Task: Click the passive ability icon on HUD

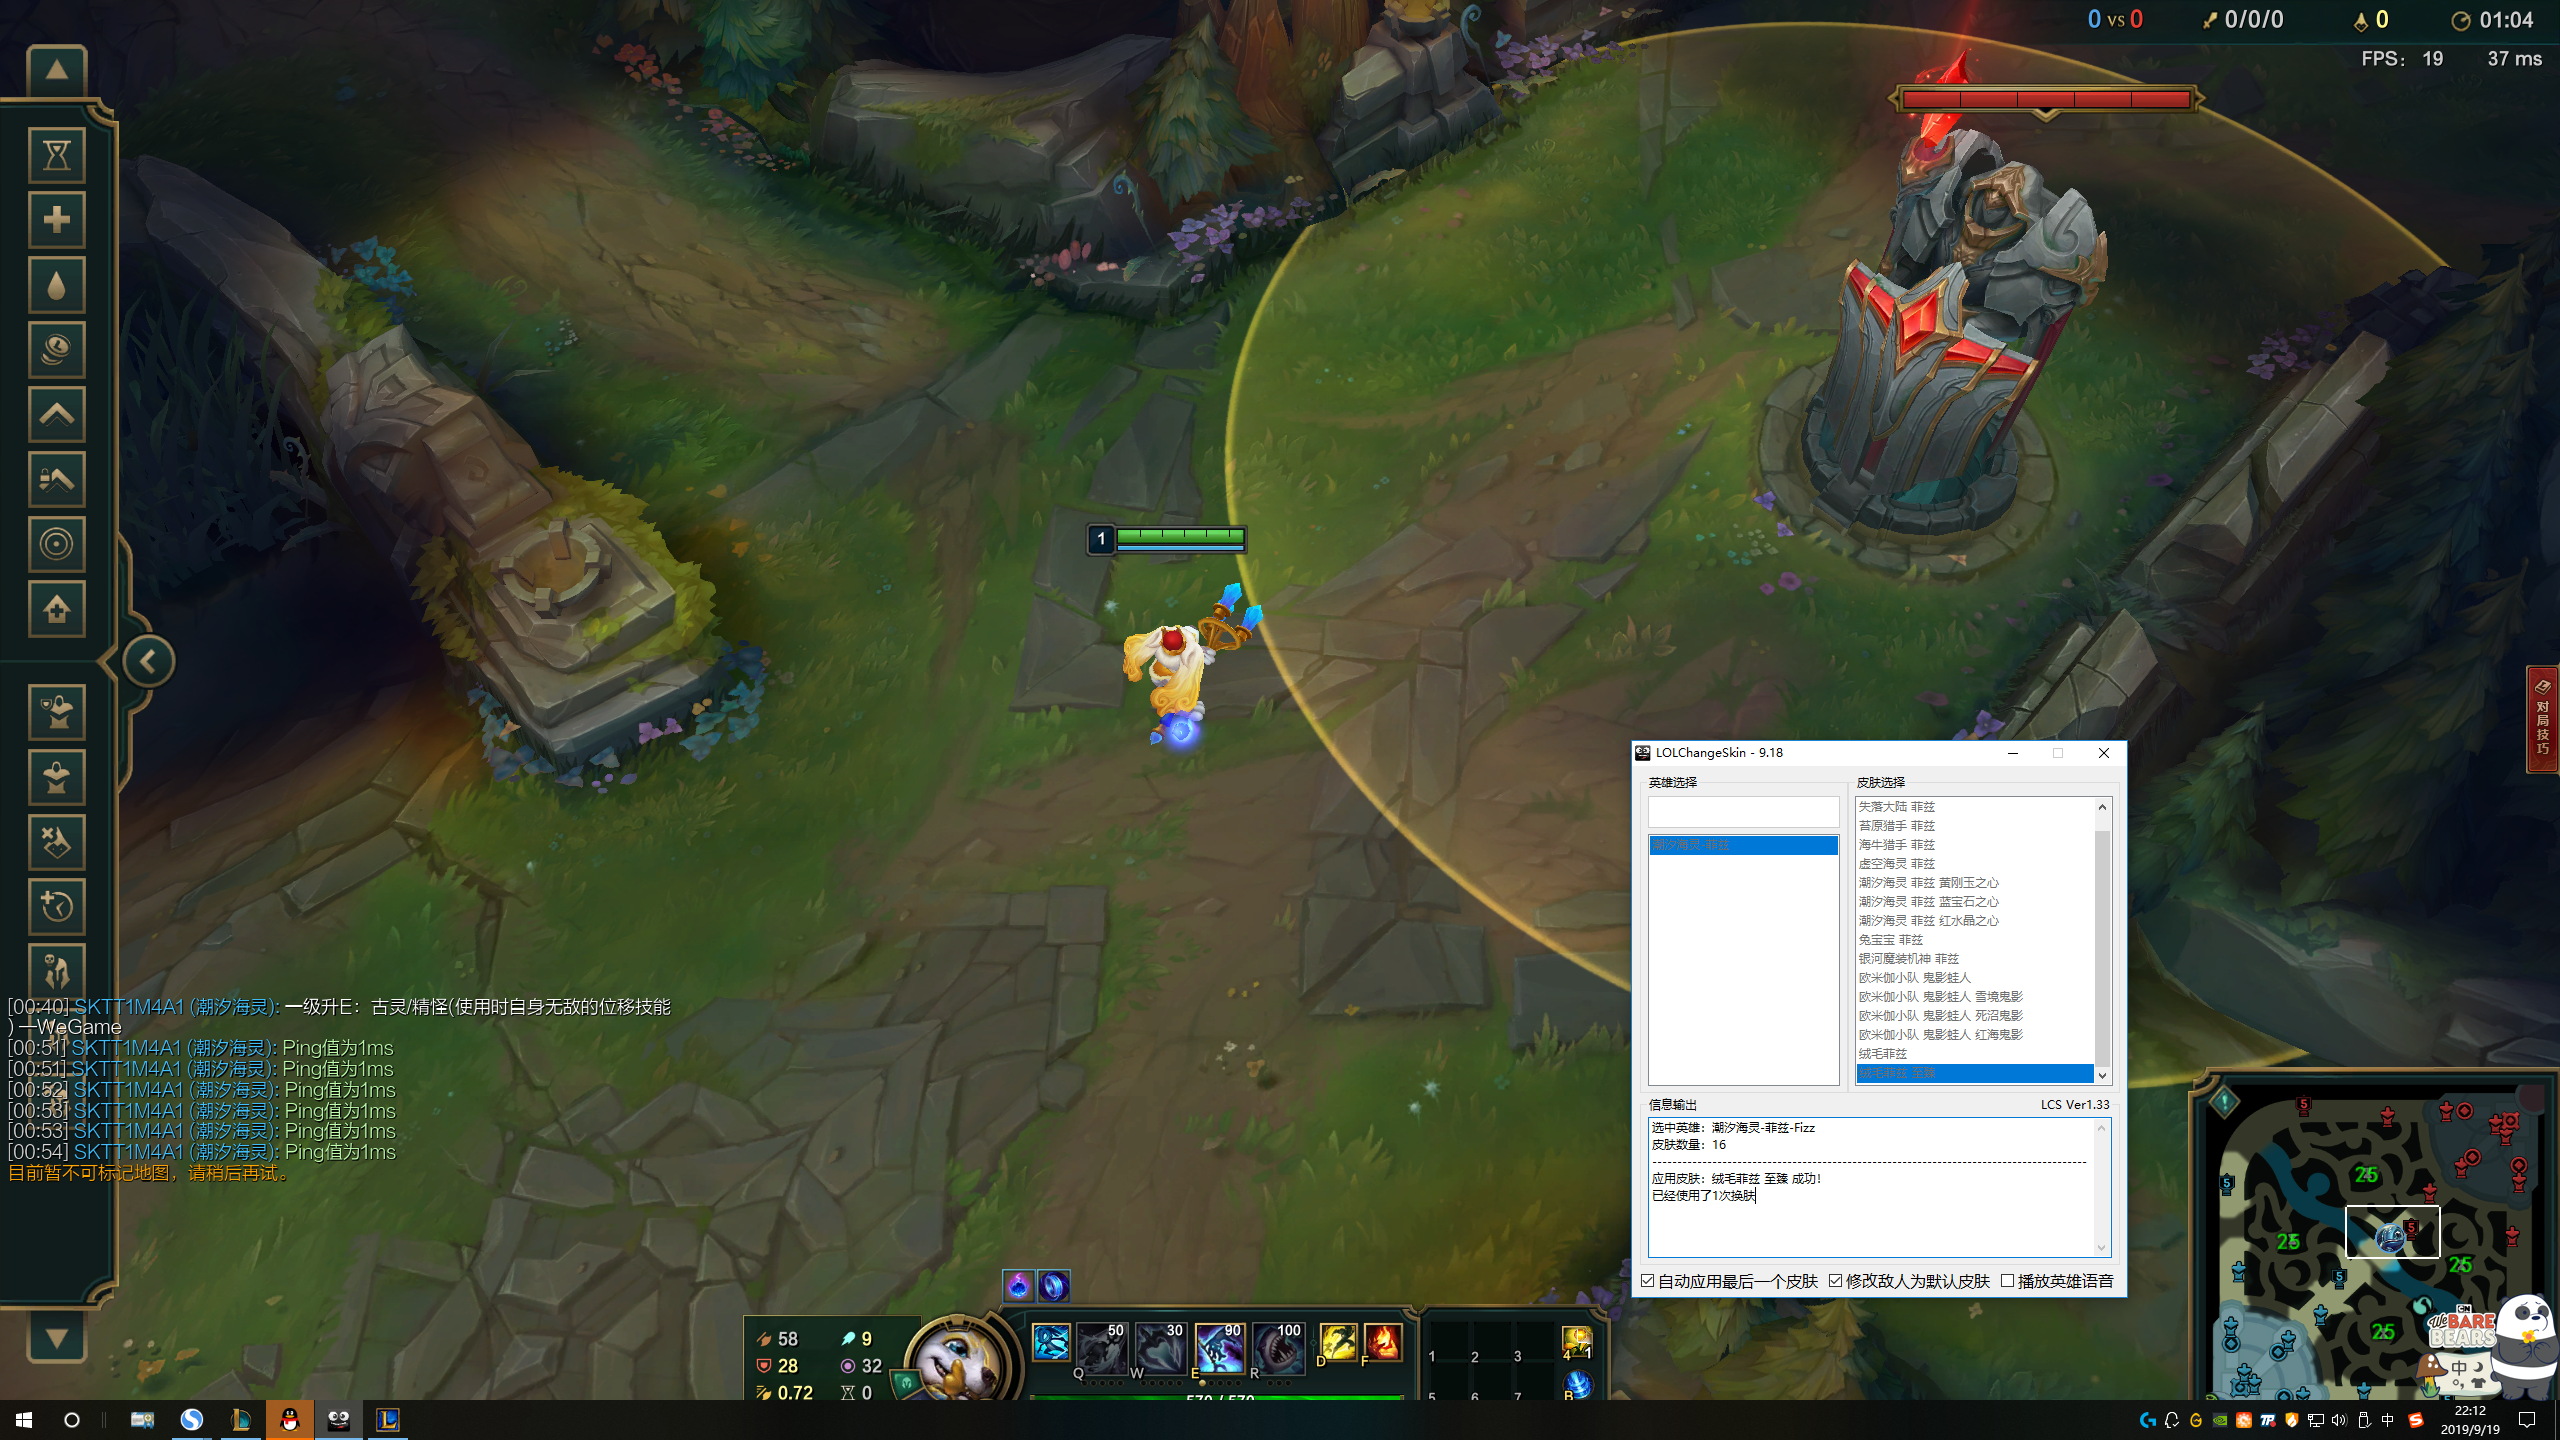Action: click(1051, 1342)
